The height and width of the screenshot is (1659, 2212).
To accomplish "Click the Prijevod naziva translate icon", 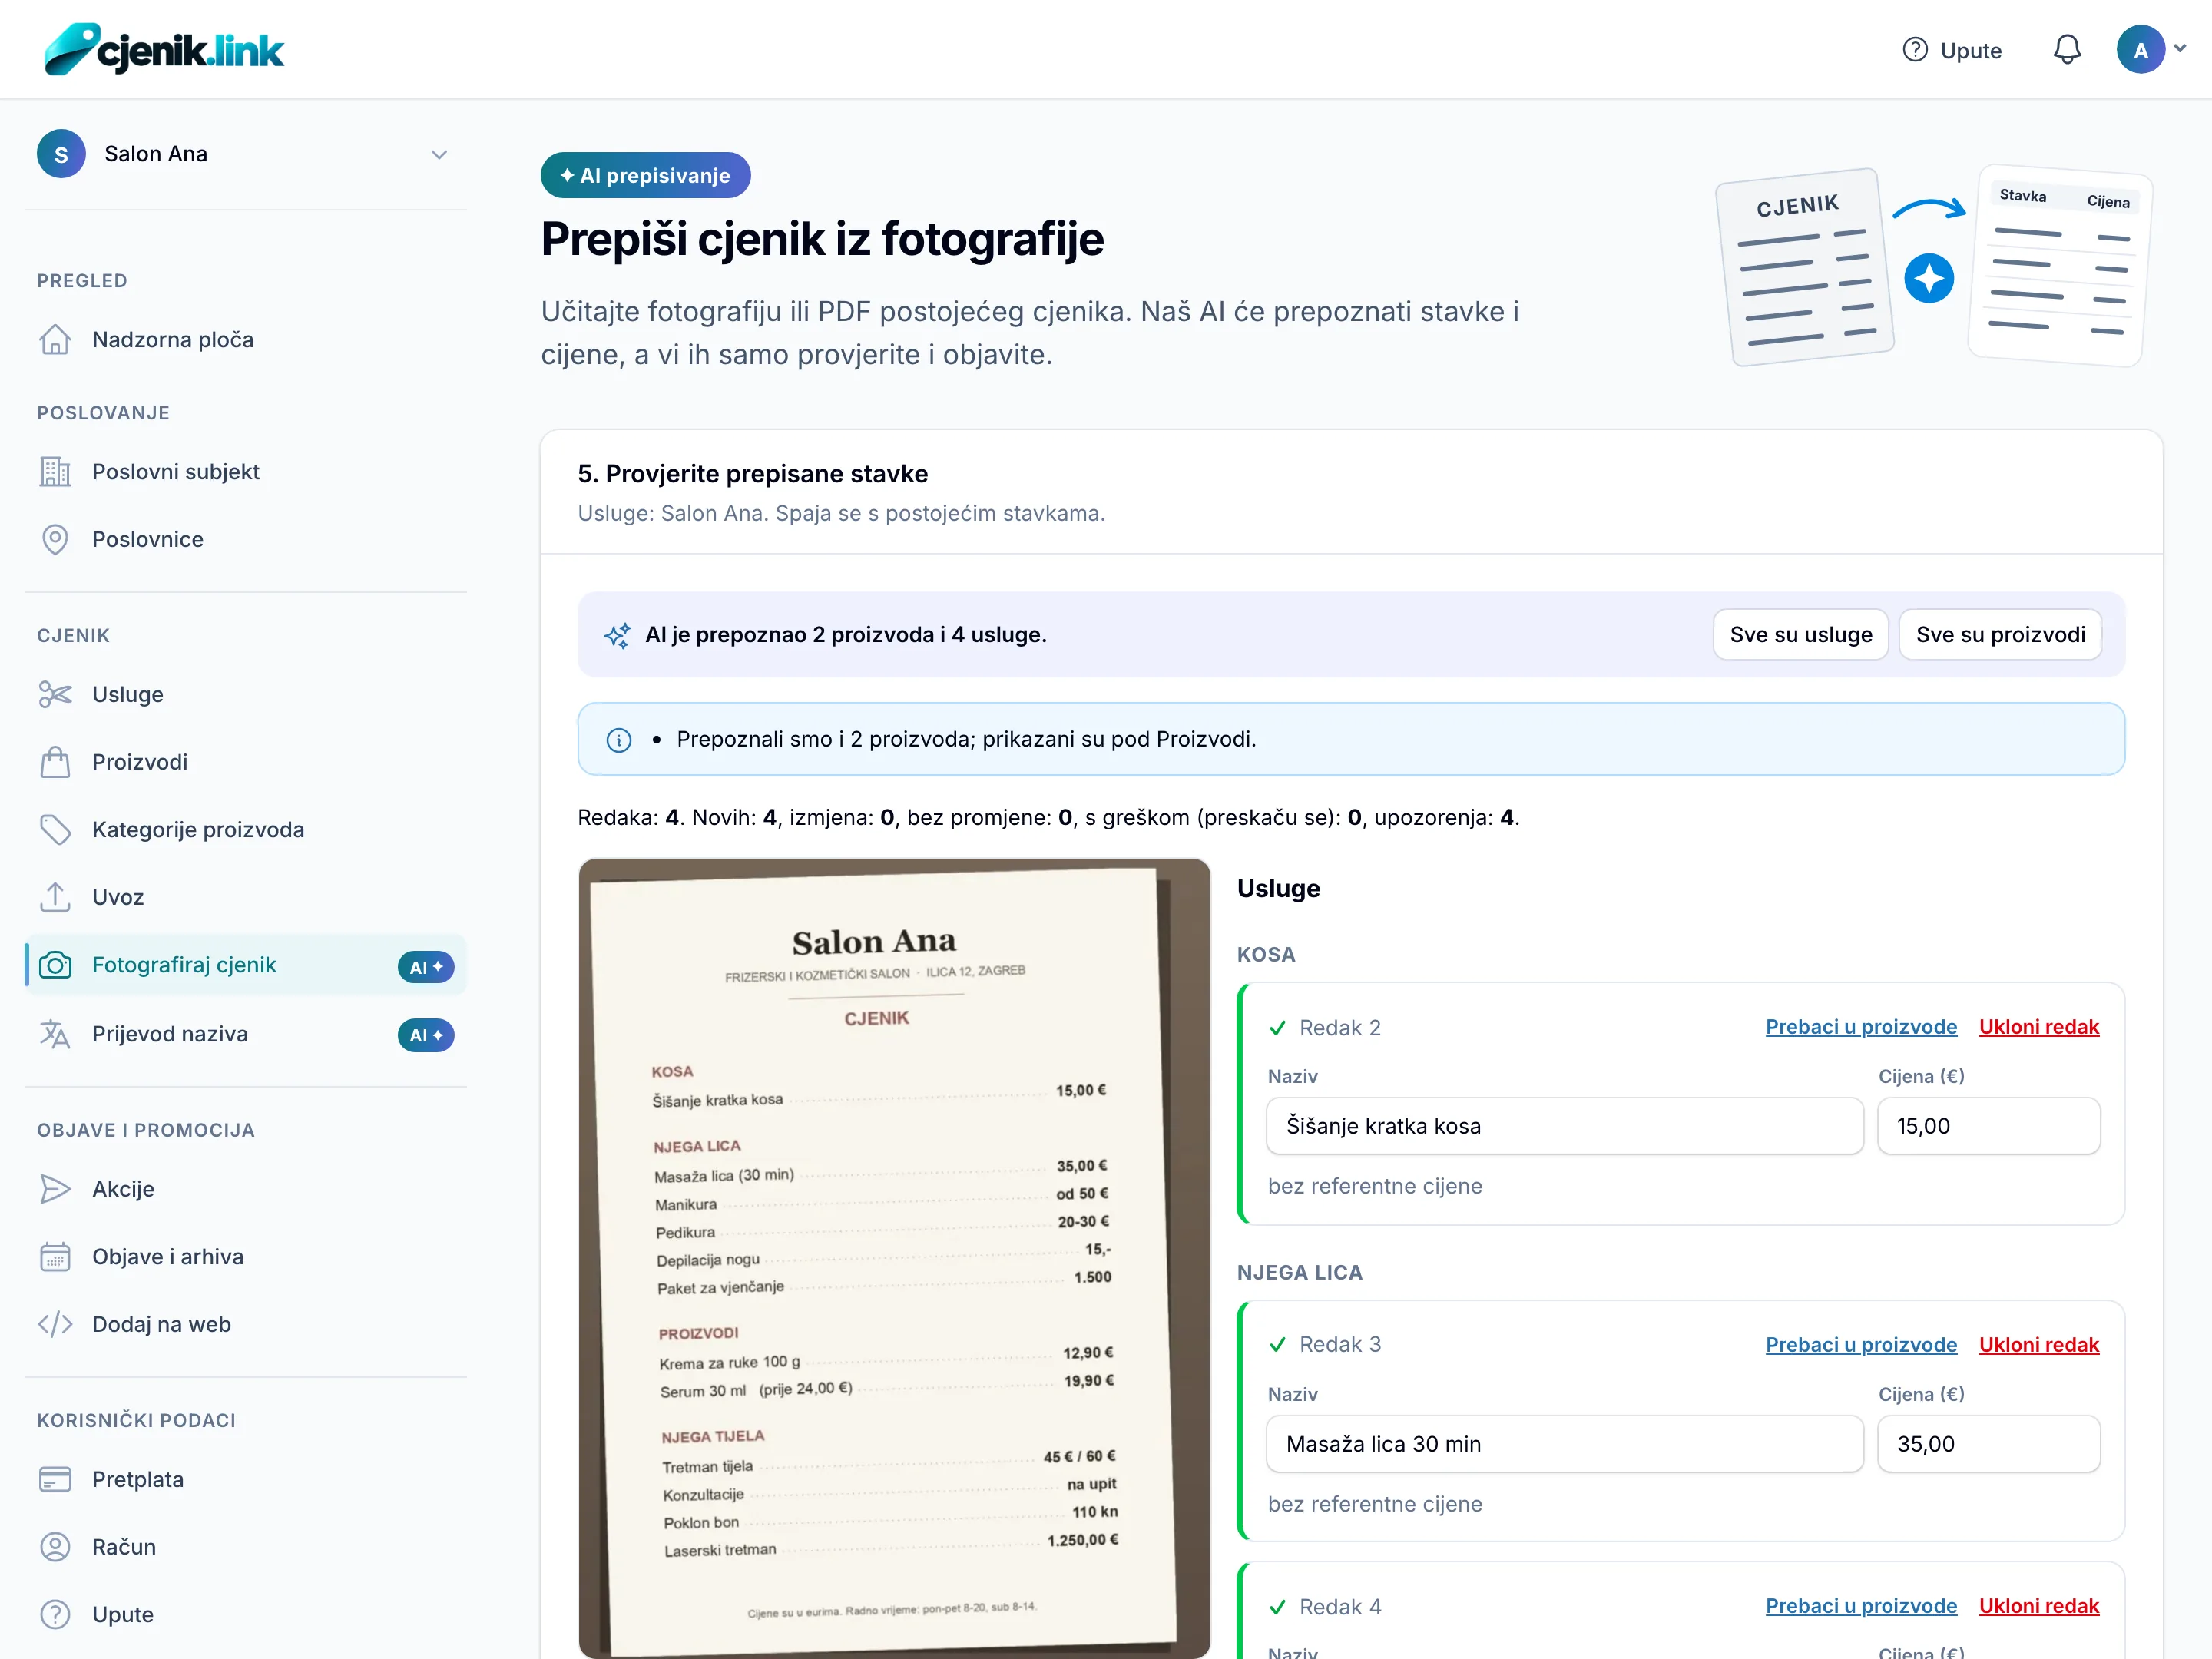I will click(x=55, y=1034).
